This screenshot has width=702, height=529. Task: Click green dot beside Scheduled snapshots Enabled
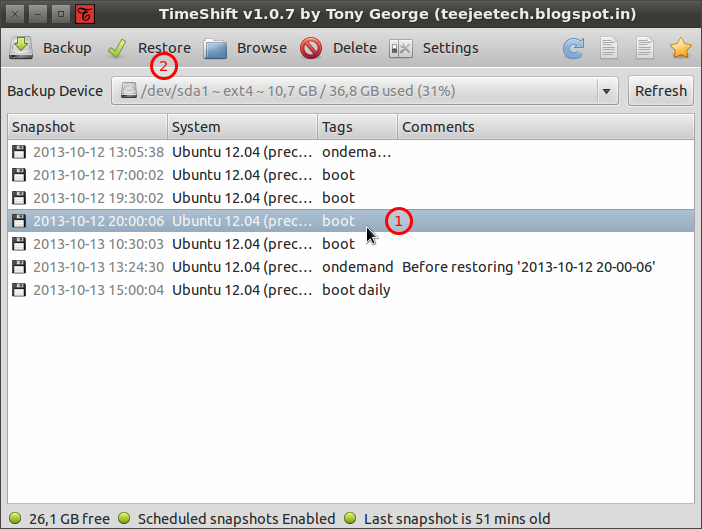coord(124,518)
